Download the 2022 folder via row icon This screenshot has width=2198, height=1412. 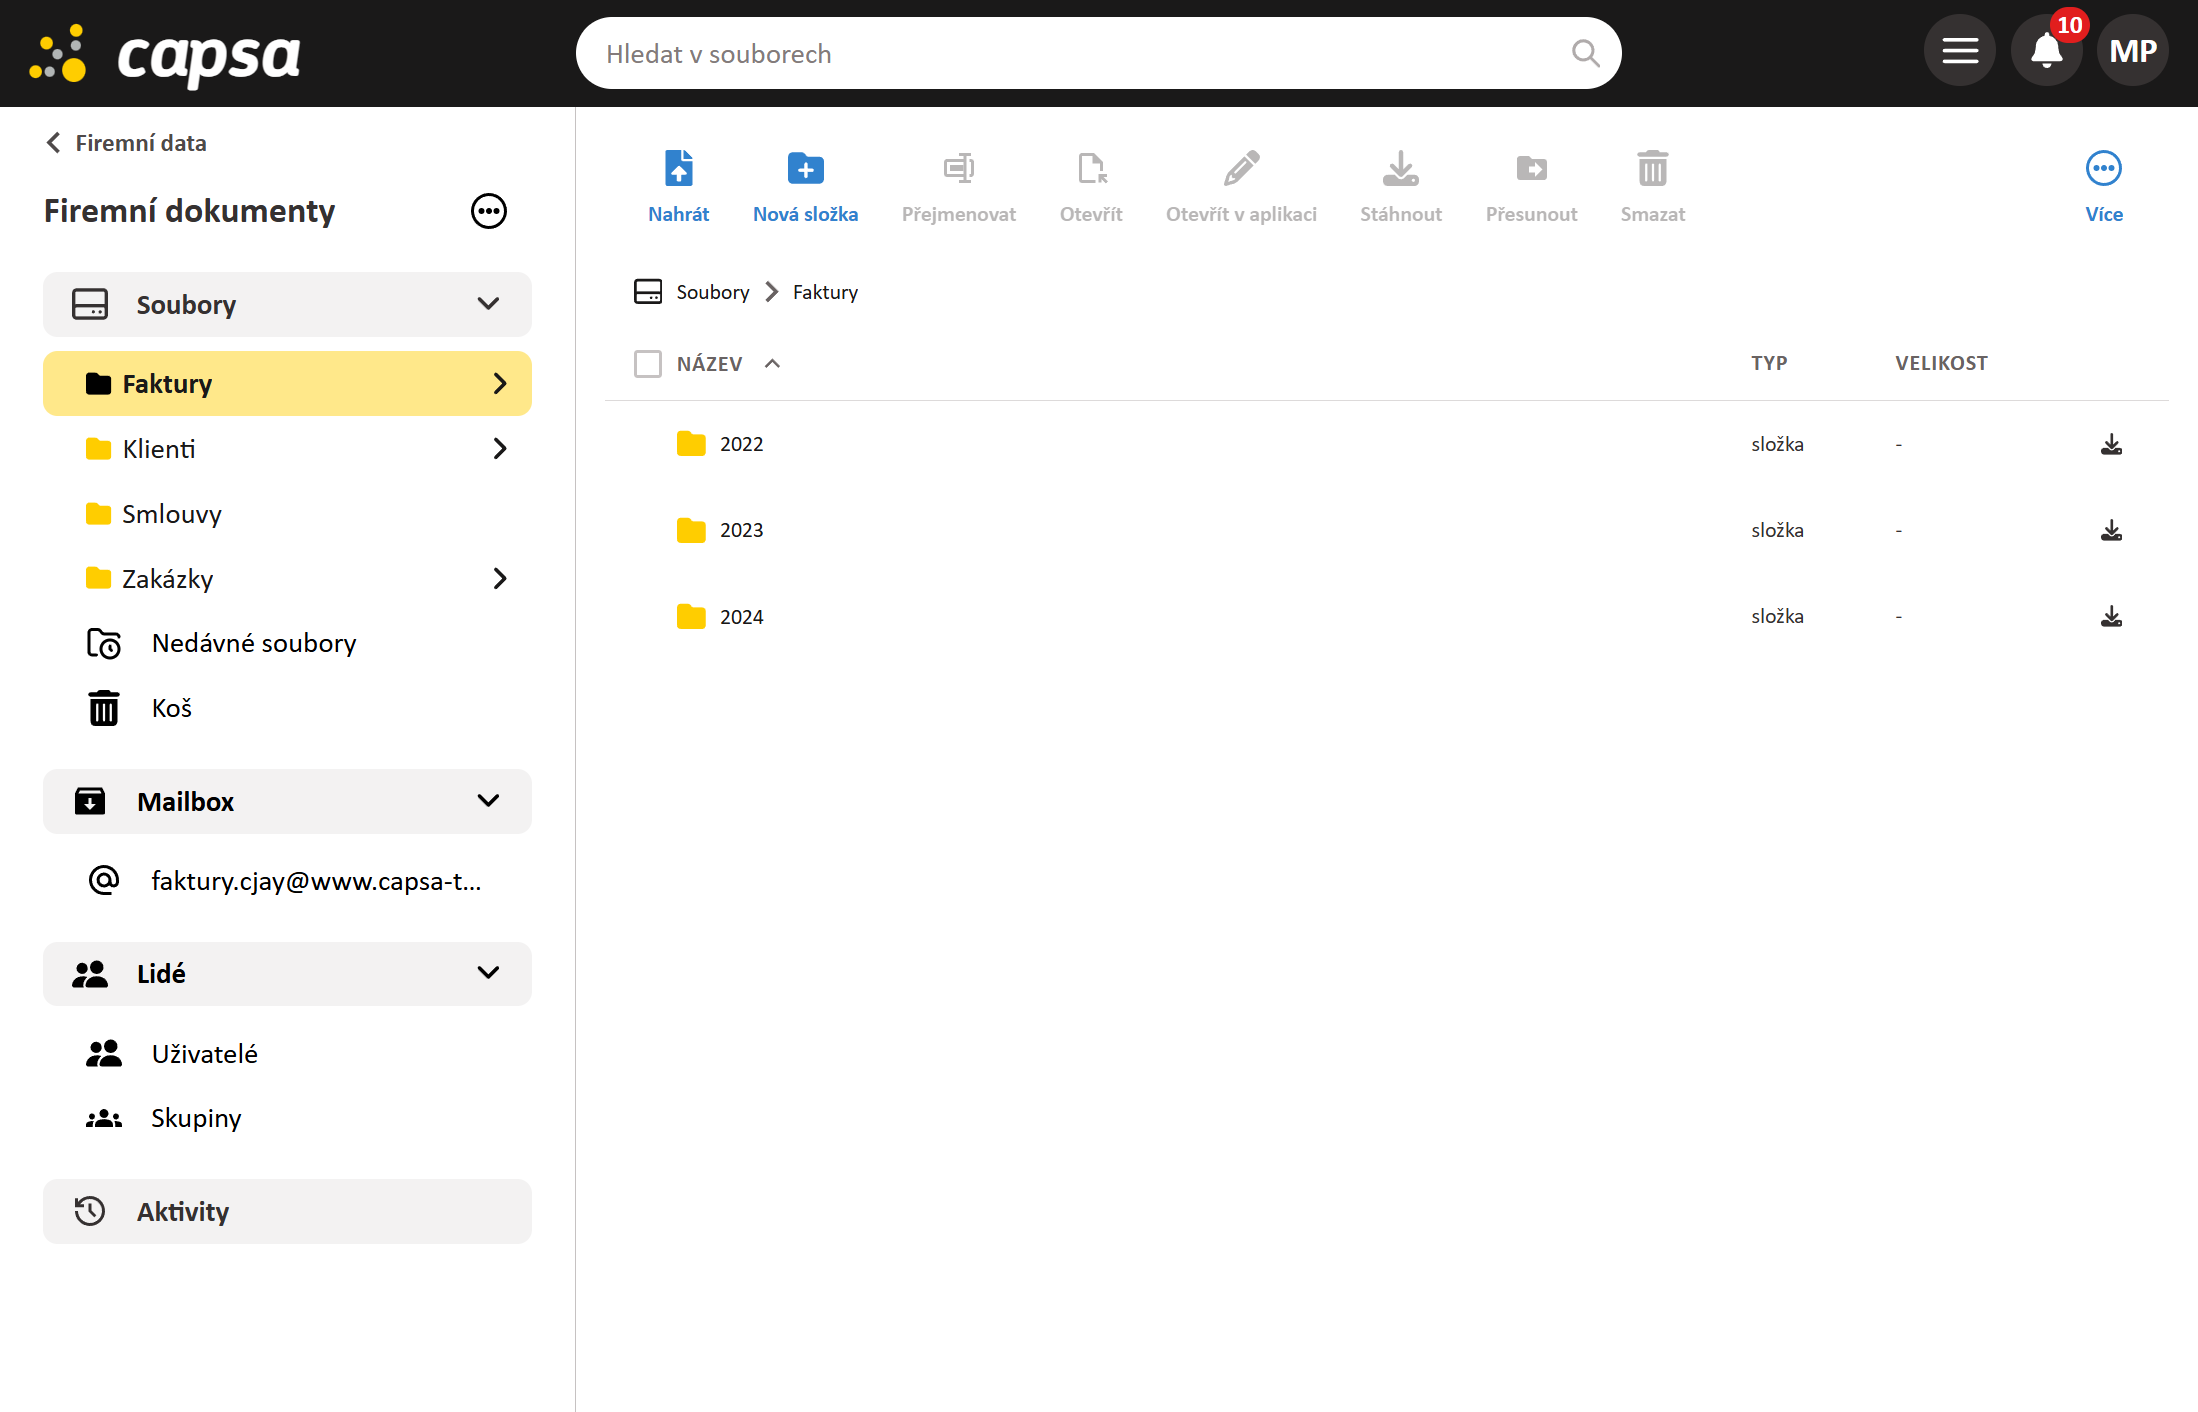pyautogui.click(x=2111, y=444)
